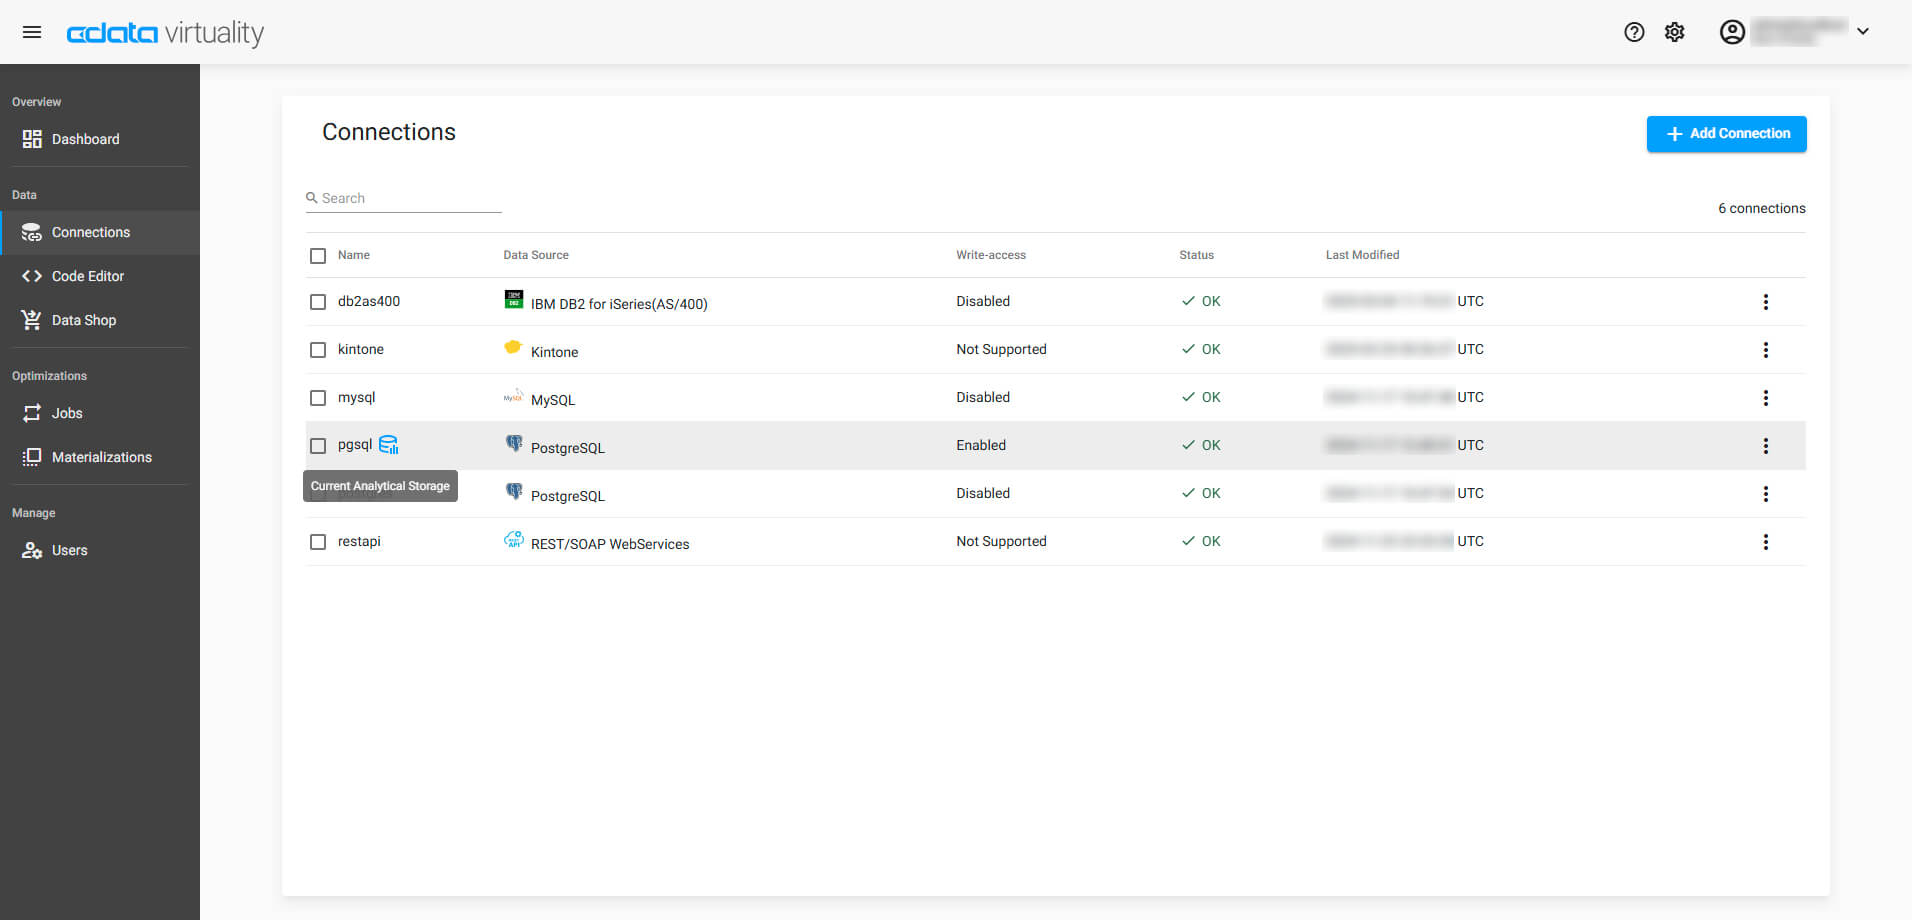Viewport: 1912px width, 920px height.
Task: Open the restapi connection name
Action: tap(359, 542)
